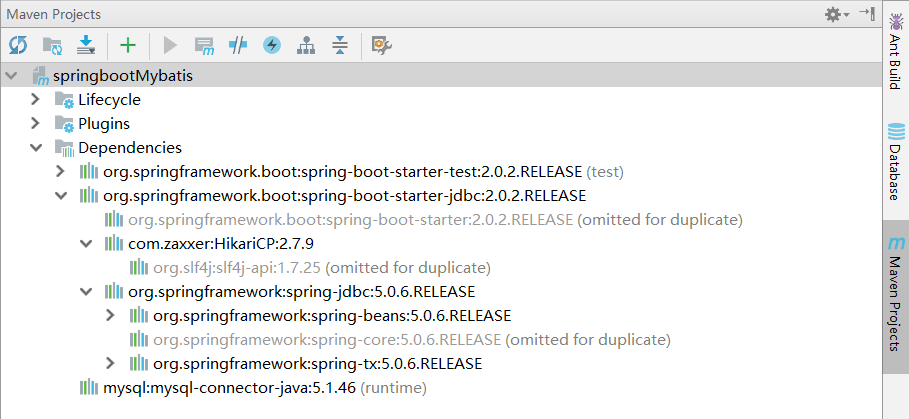
Task: Open the Database side tab
Action: [896, 162]
